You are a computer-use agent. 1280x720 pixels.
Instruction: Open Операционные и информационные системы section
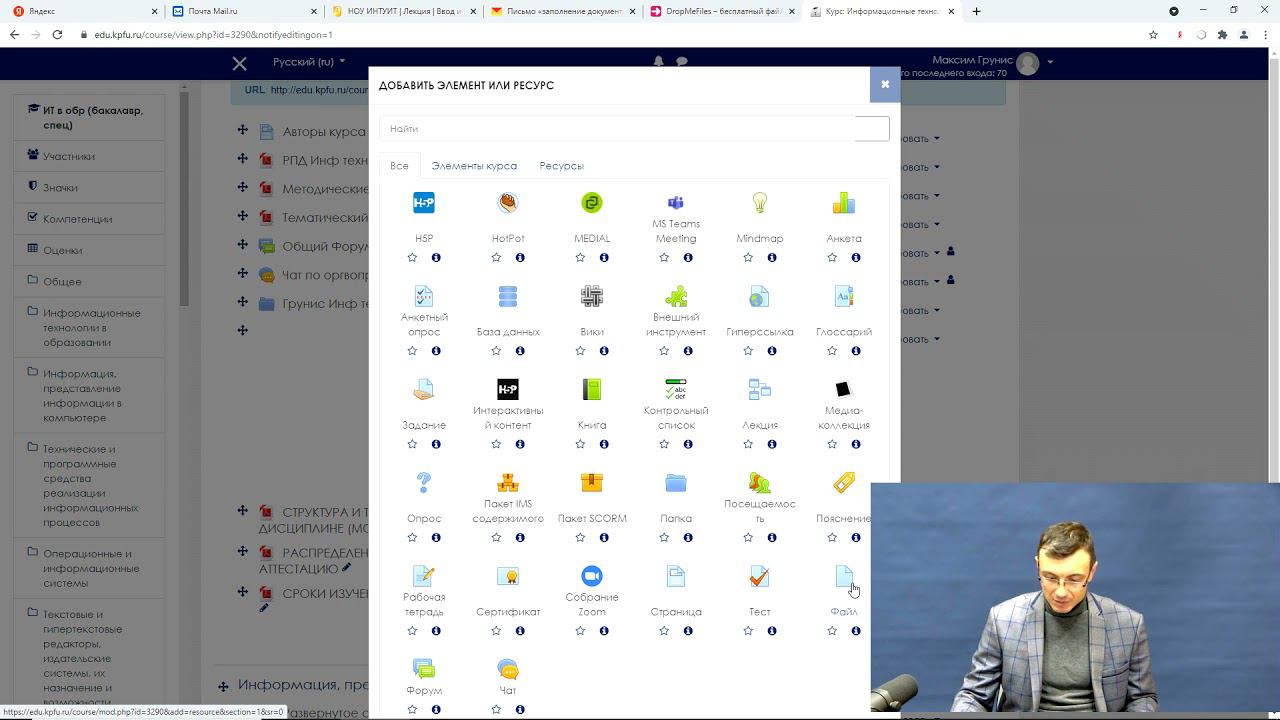click(91, 568)
